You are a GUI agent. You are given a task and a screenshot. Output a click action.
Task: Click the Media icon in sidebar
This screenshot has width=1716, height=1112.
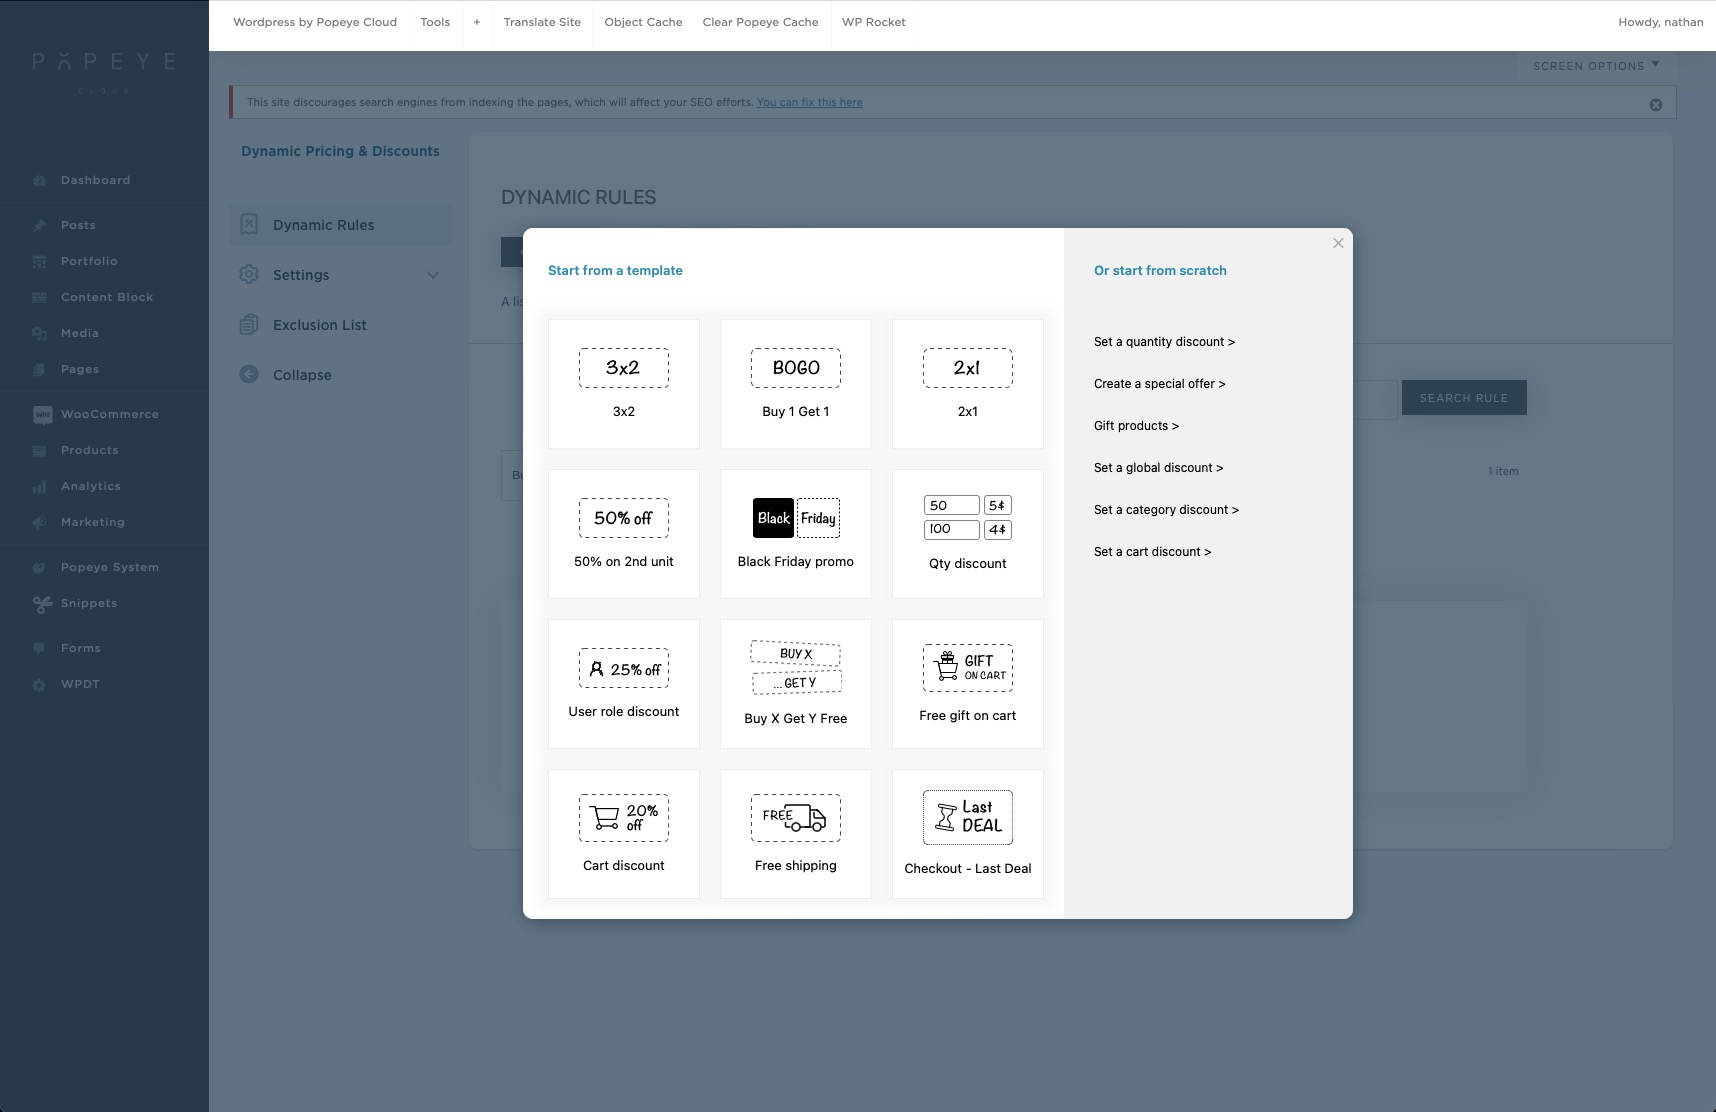(39, 334)
